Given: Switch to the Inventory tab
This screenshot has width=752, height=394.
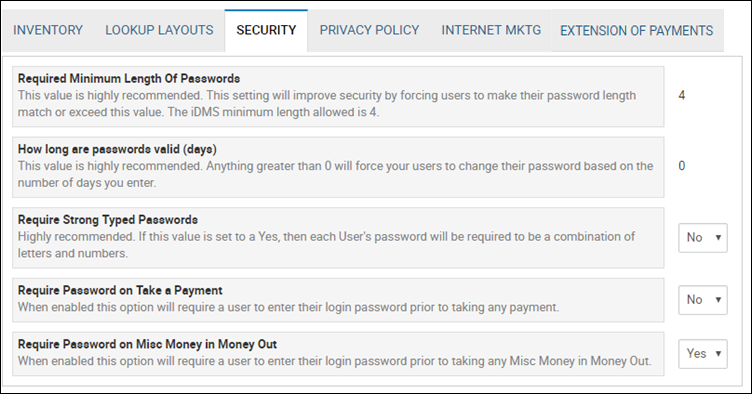Looking at the screenshot, I should (x=48, y=30).
